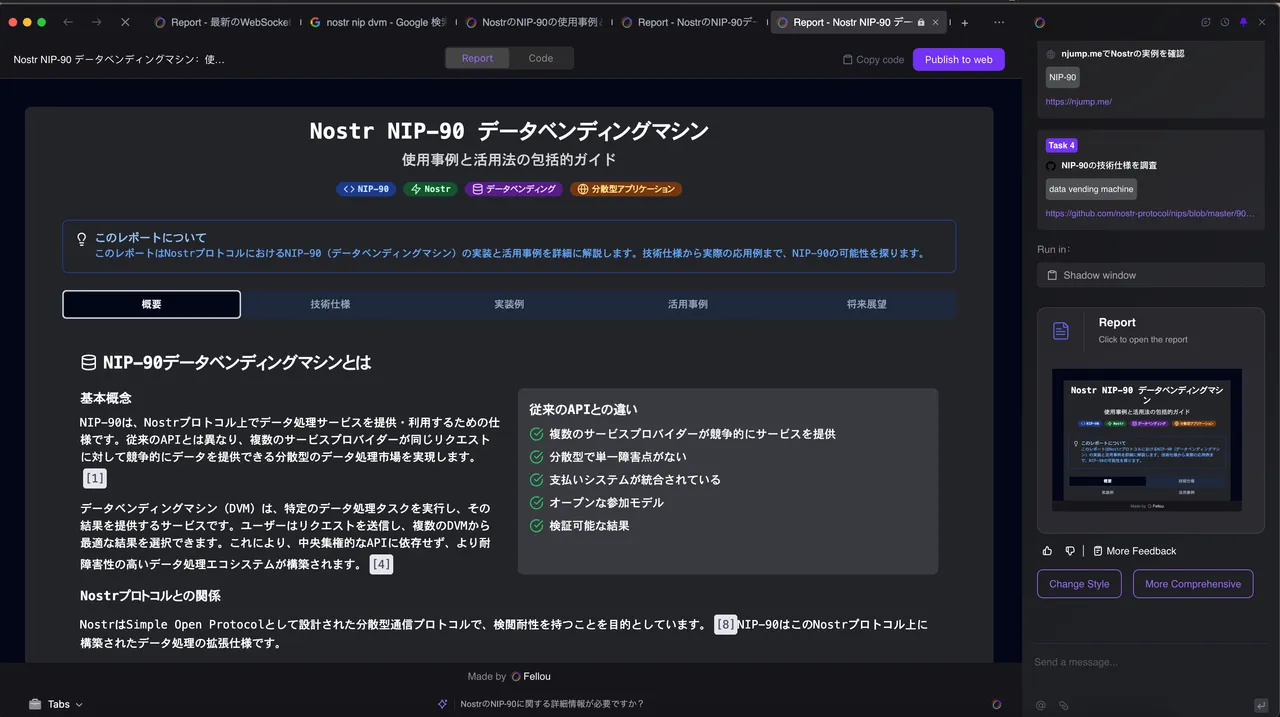Click Publish to web button
Viewport: 1280px width, 717px height.
point(958,59)
